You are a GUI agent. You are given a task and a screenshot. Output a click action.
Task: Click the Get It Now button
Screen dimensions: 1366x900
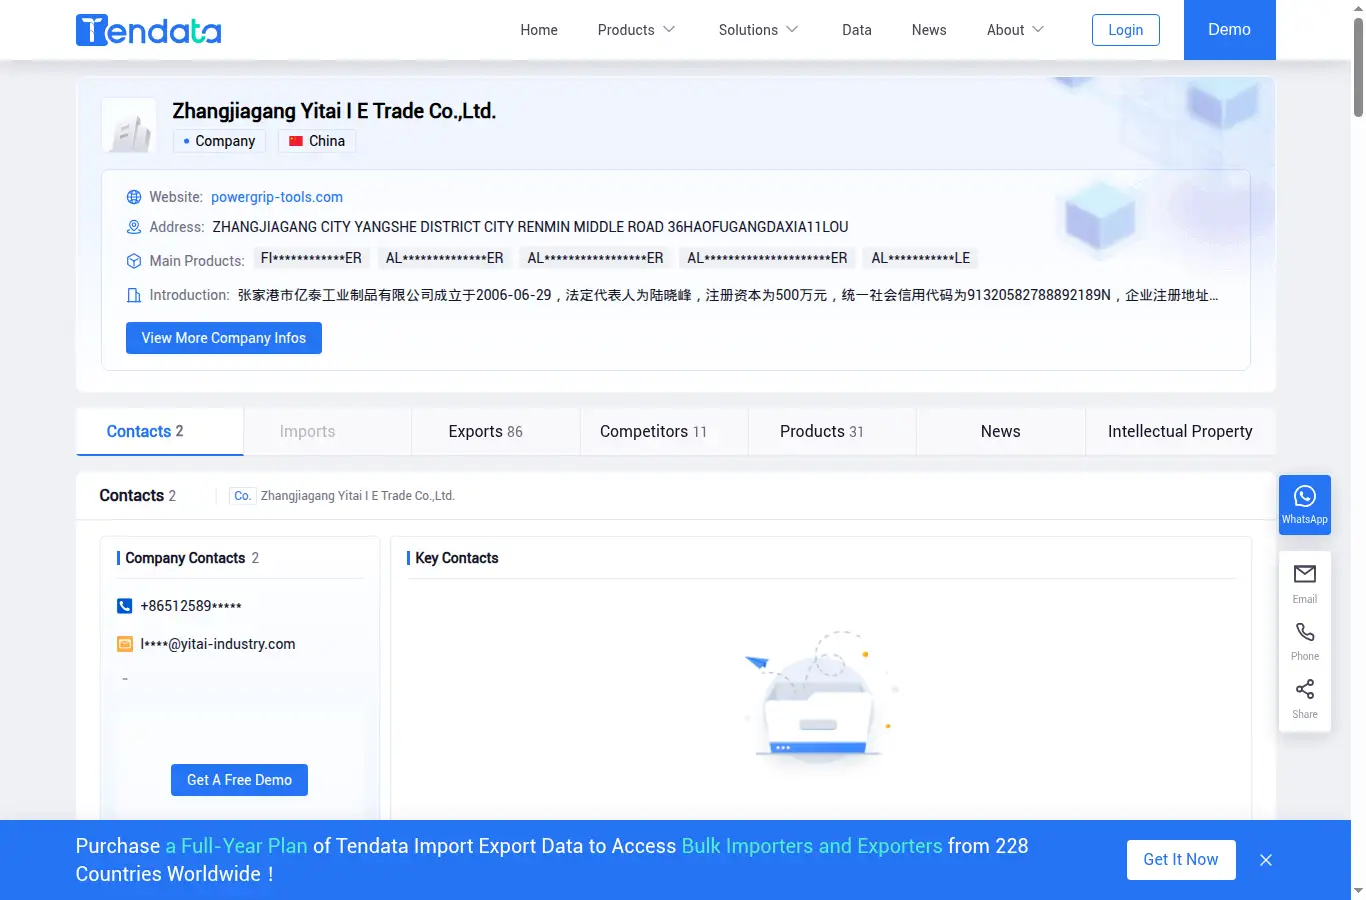1181,860
